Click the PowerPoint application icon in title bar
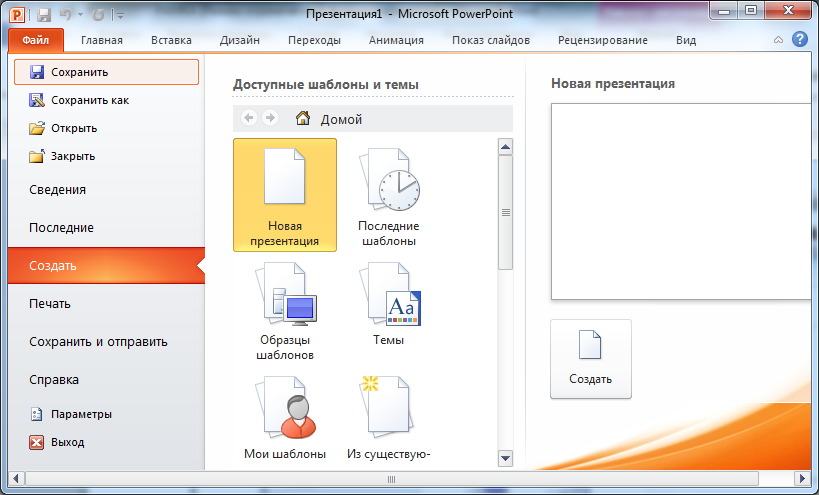819x495 pixels. [17, 14]
